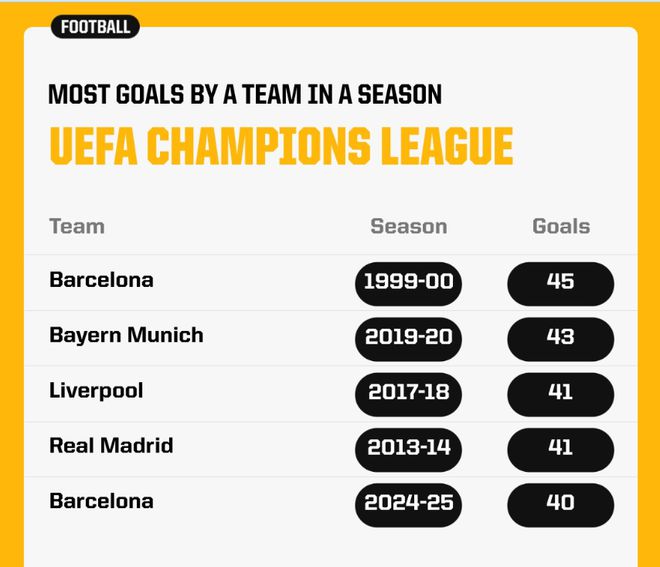Sort by the Season column header
660x567 pixels.
click(x=408, y=226)
